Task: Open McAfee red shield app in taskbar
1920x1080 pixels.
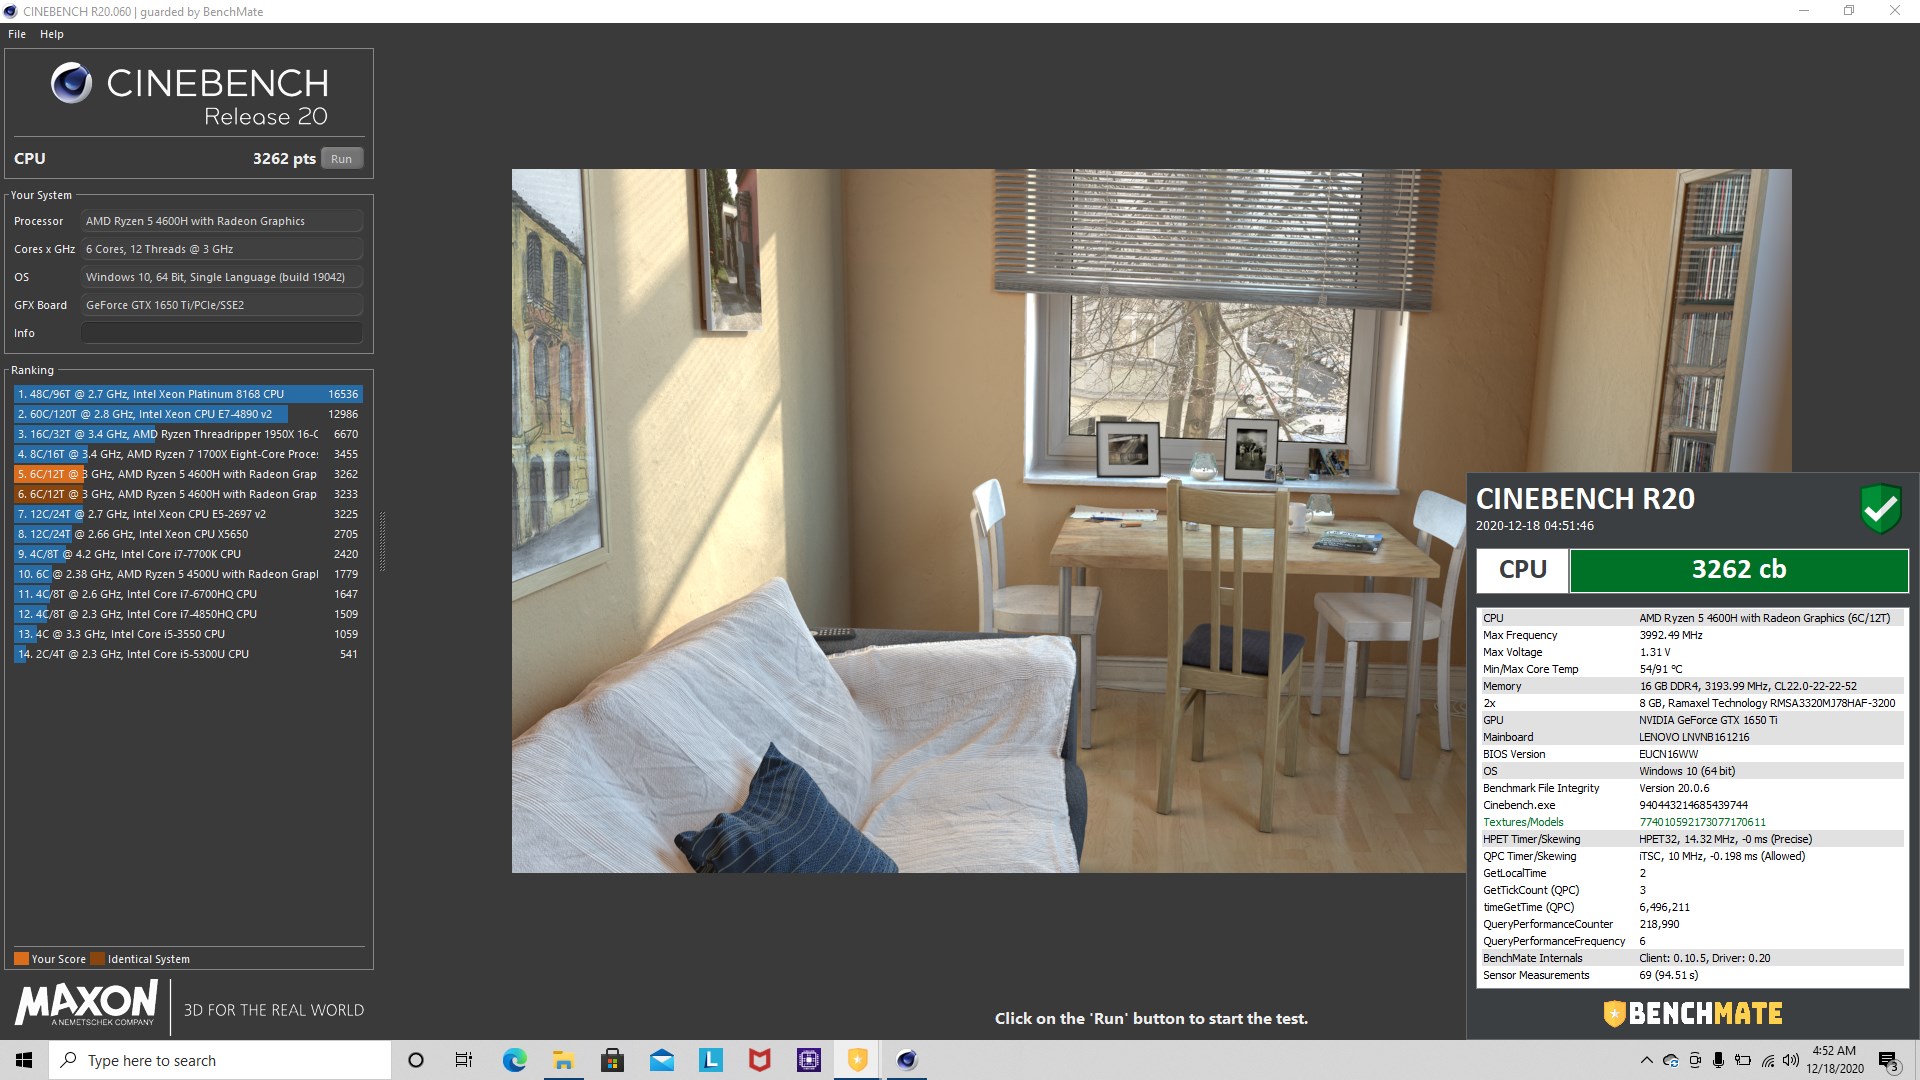Action: click(759, 1060)
